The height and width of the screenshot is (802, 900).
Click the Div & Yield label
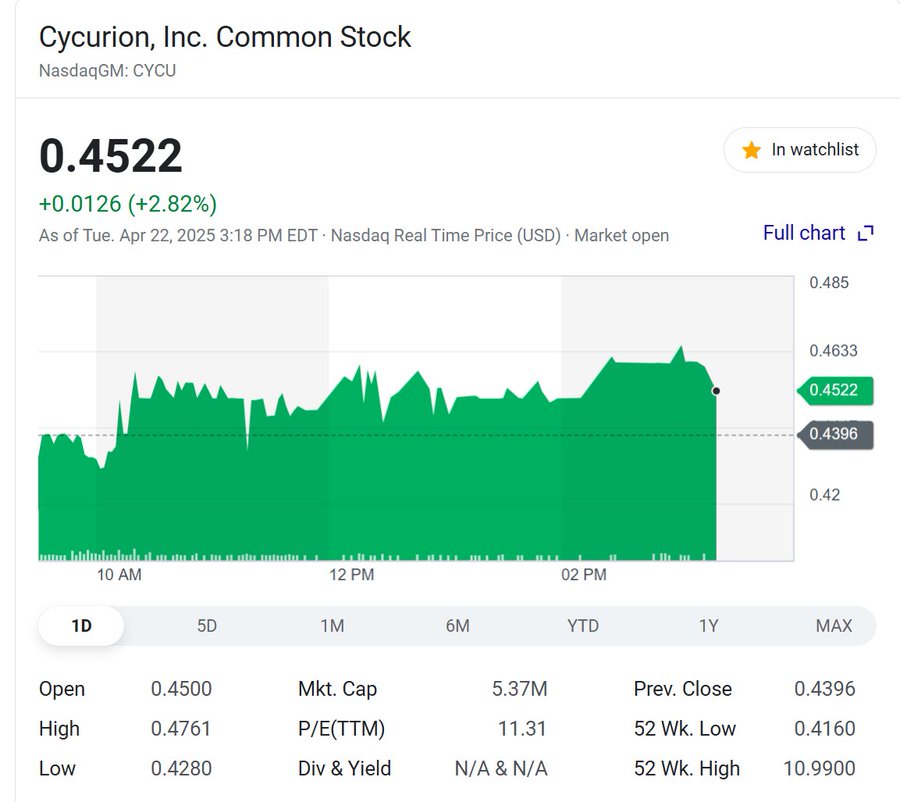click(344, 768)
